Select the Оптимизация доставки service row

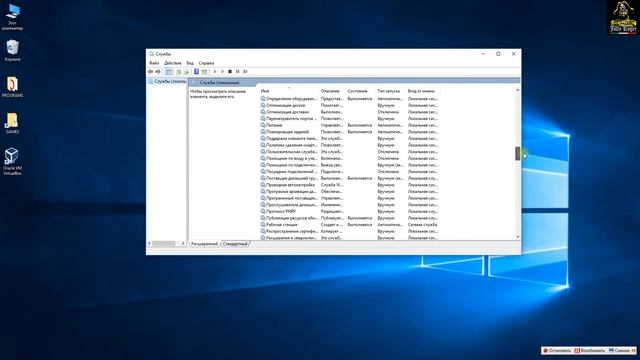pyautogui.click(x=349, y=112)
